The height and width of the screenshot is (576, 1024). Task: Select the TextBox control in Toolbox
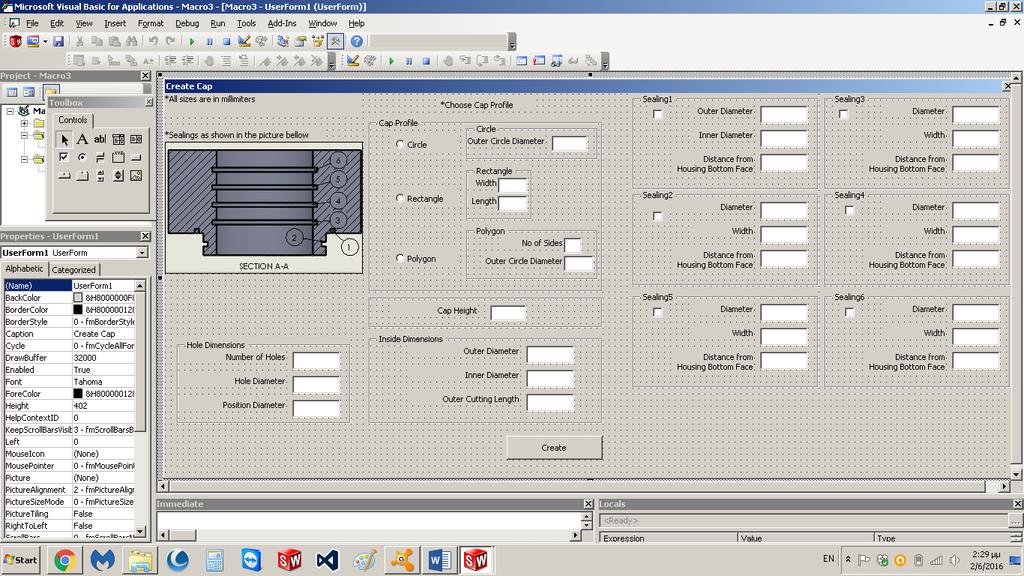tap(100, 139)
